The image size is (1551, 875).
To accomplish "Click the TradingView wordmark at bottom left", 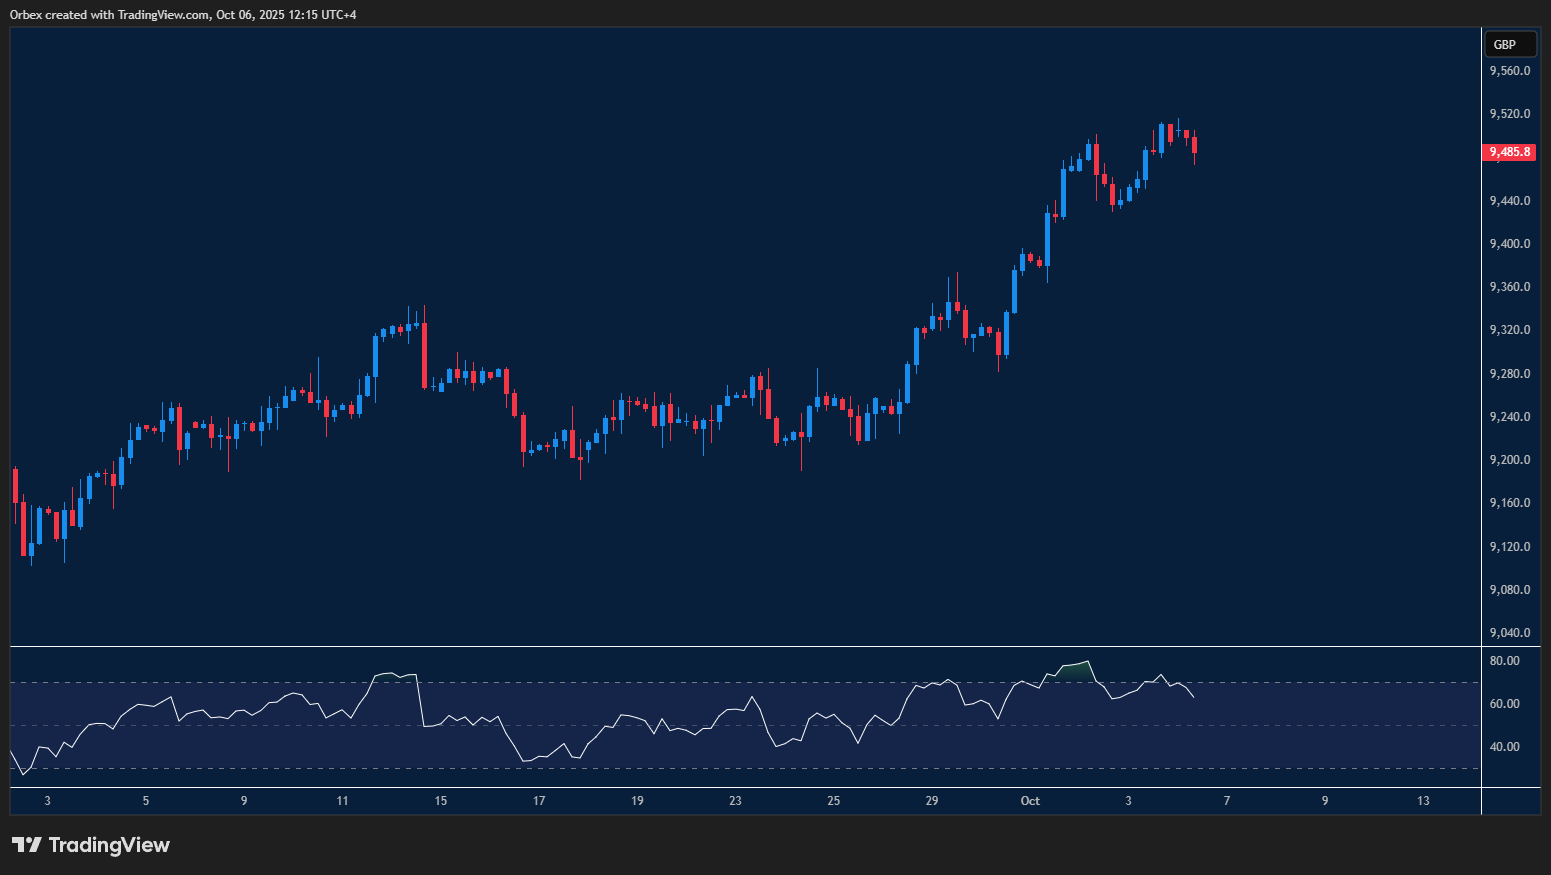I will [109, 845].
